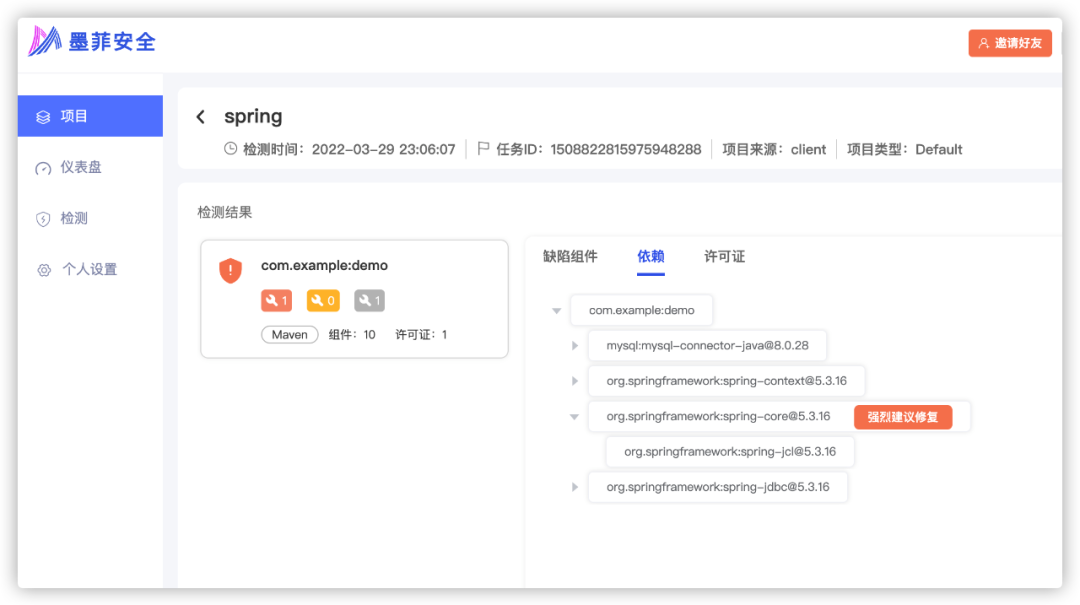Click the red wrench badge showing 1
The width and height of the screenshot is (1080, 605).
point(276,300)
